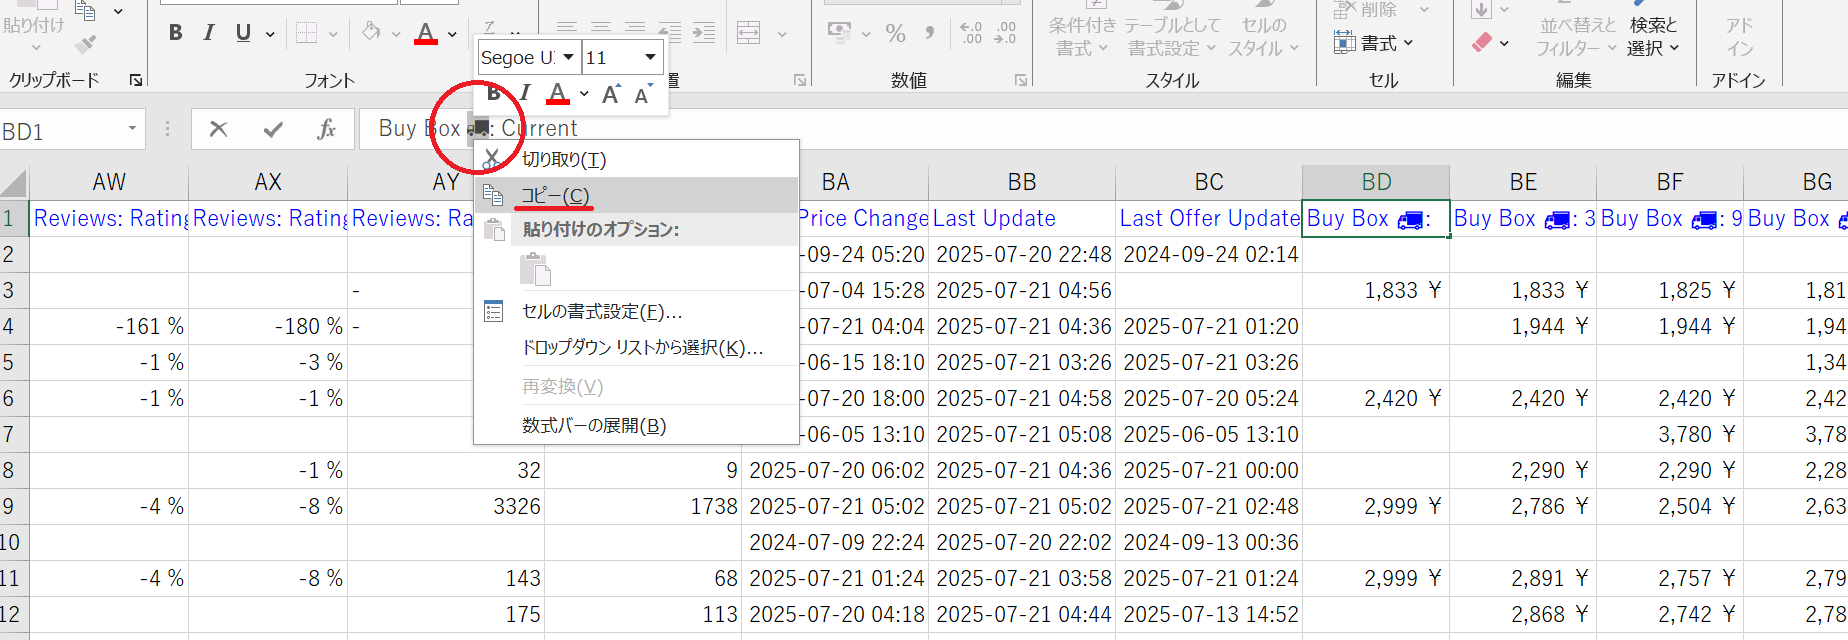Confirm the entry with the checkmark icon
The image size is (1848, 640).
tap(272, 129)
